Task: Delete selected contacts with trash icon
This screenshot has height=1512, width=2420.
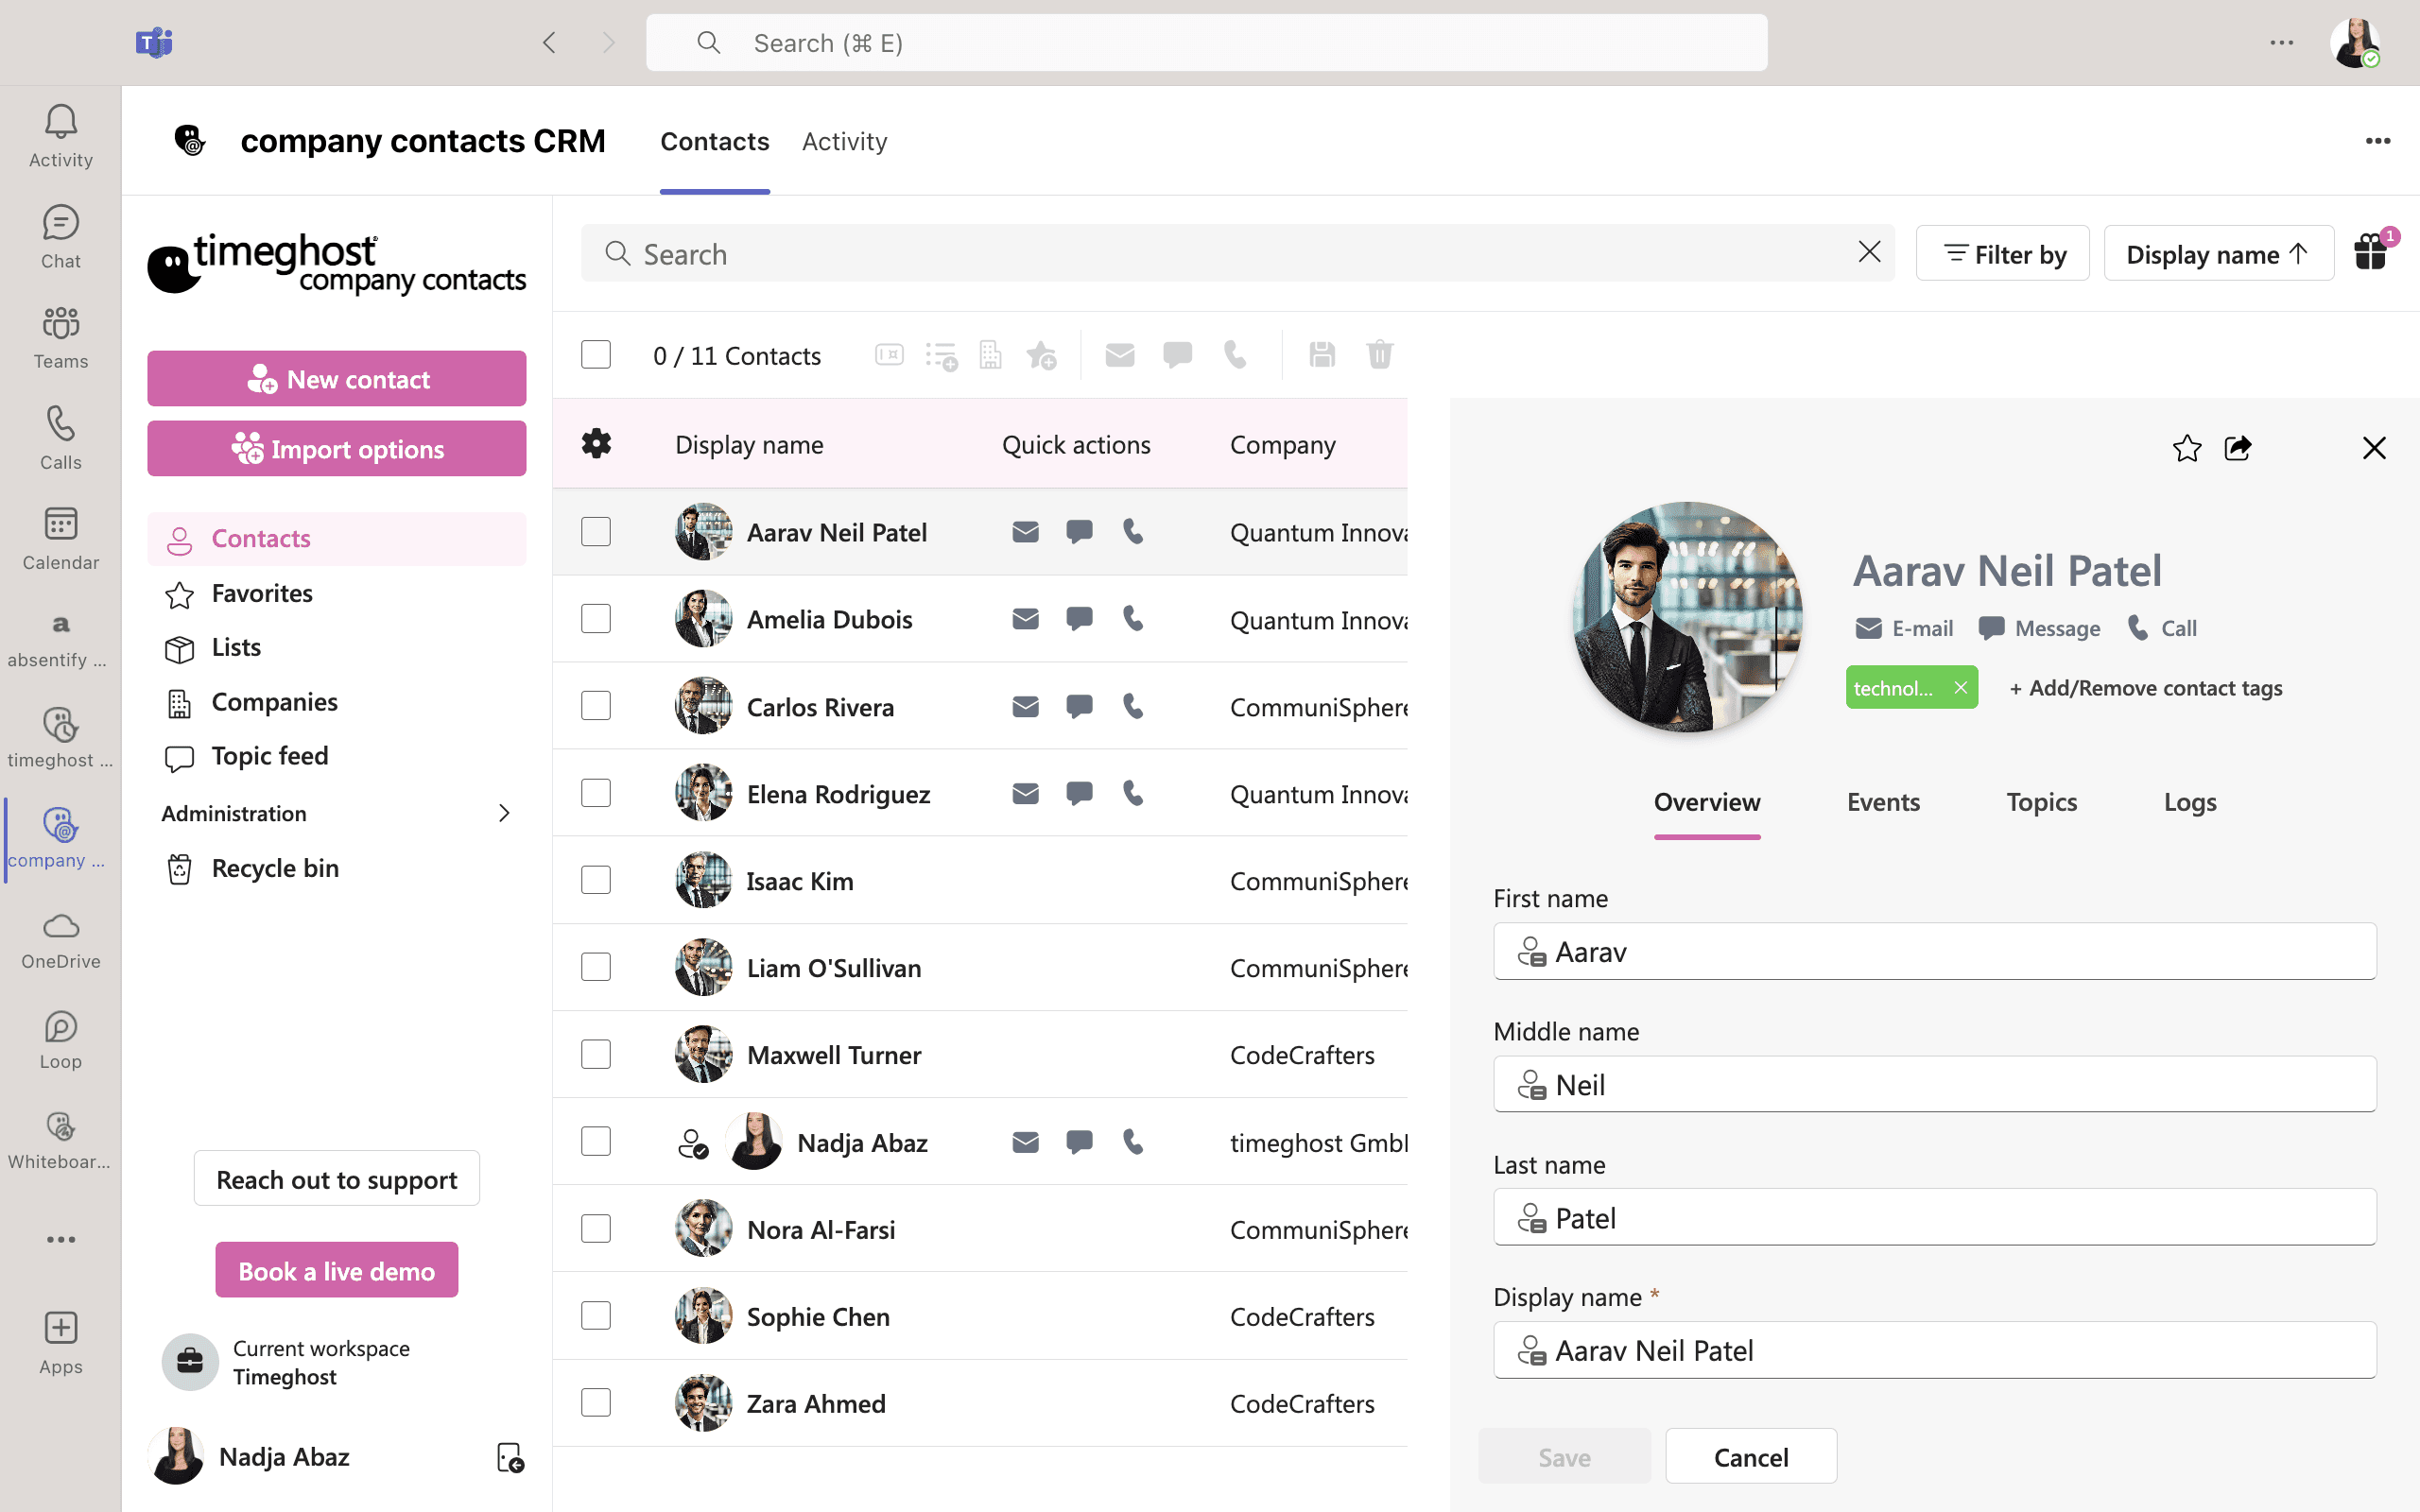Action: [x=1380, y=355]
